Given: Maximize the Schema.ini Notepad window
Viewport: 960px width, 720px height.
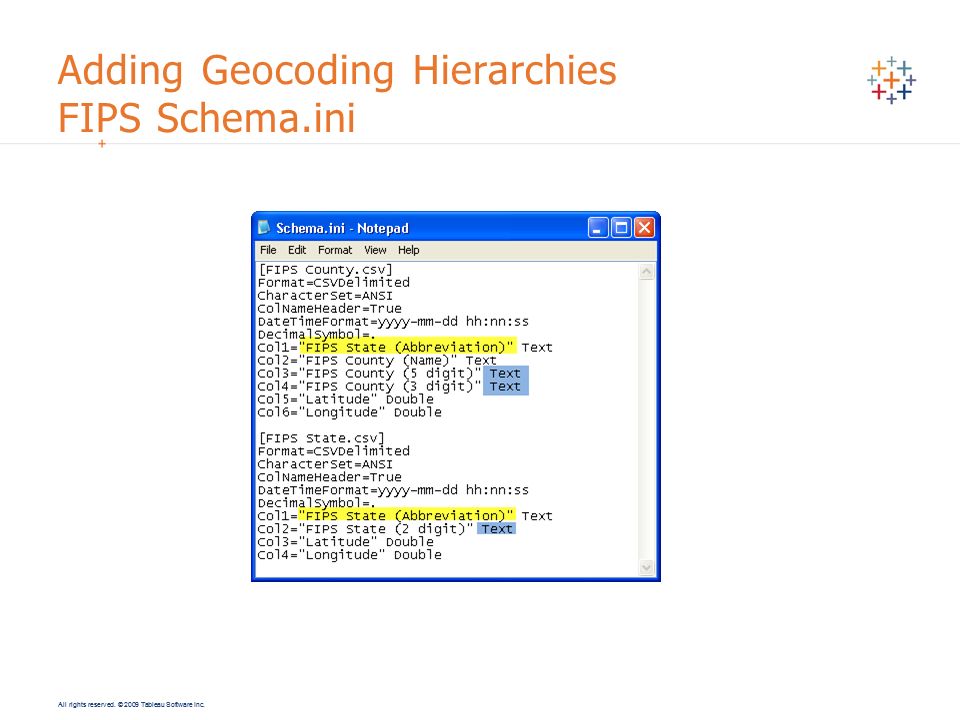Looking at the screenshot, I should 621,228.
